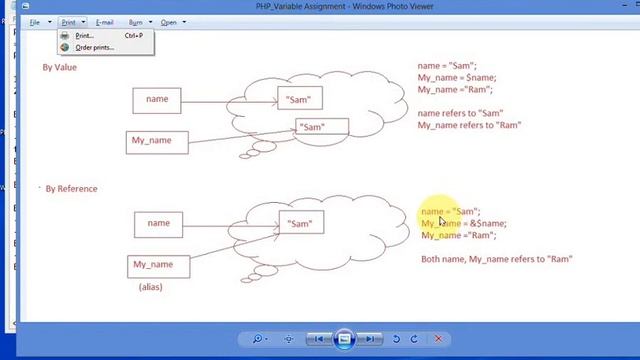Click the 'My_name = $name;' line
640x360 pixels.
pyautogui.click(x=457, y=78)
